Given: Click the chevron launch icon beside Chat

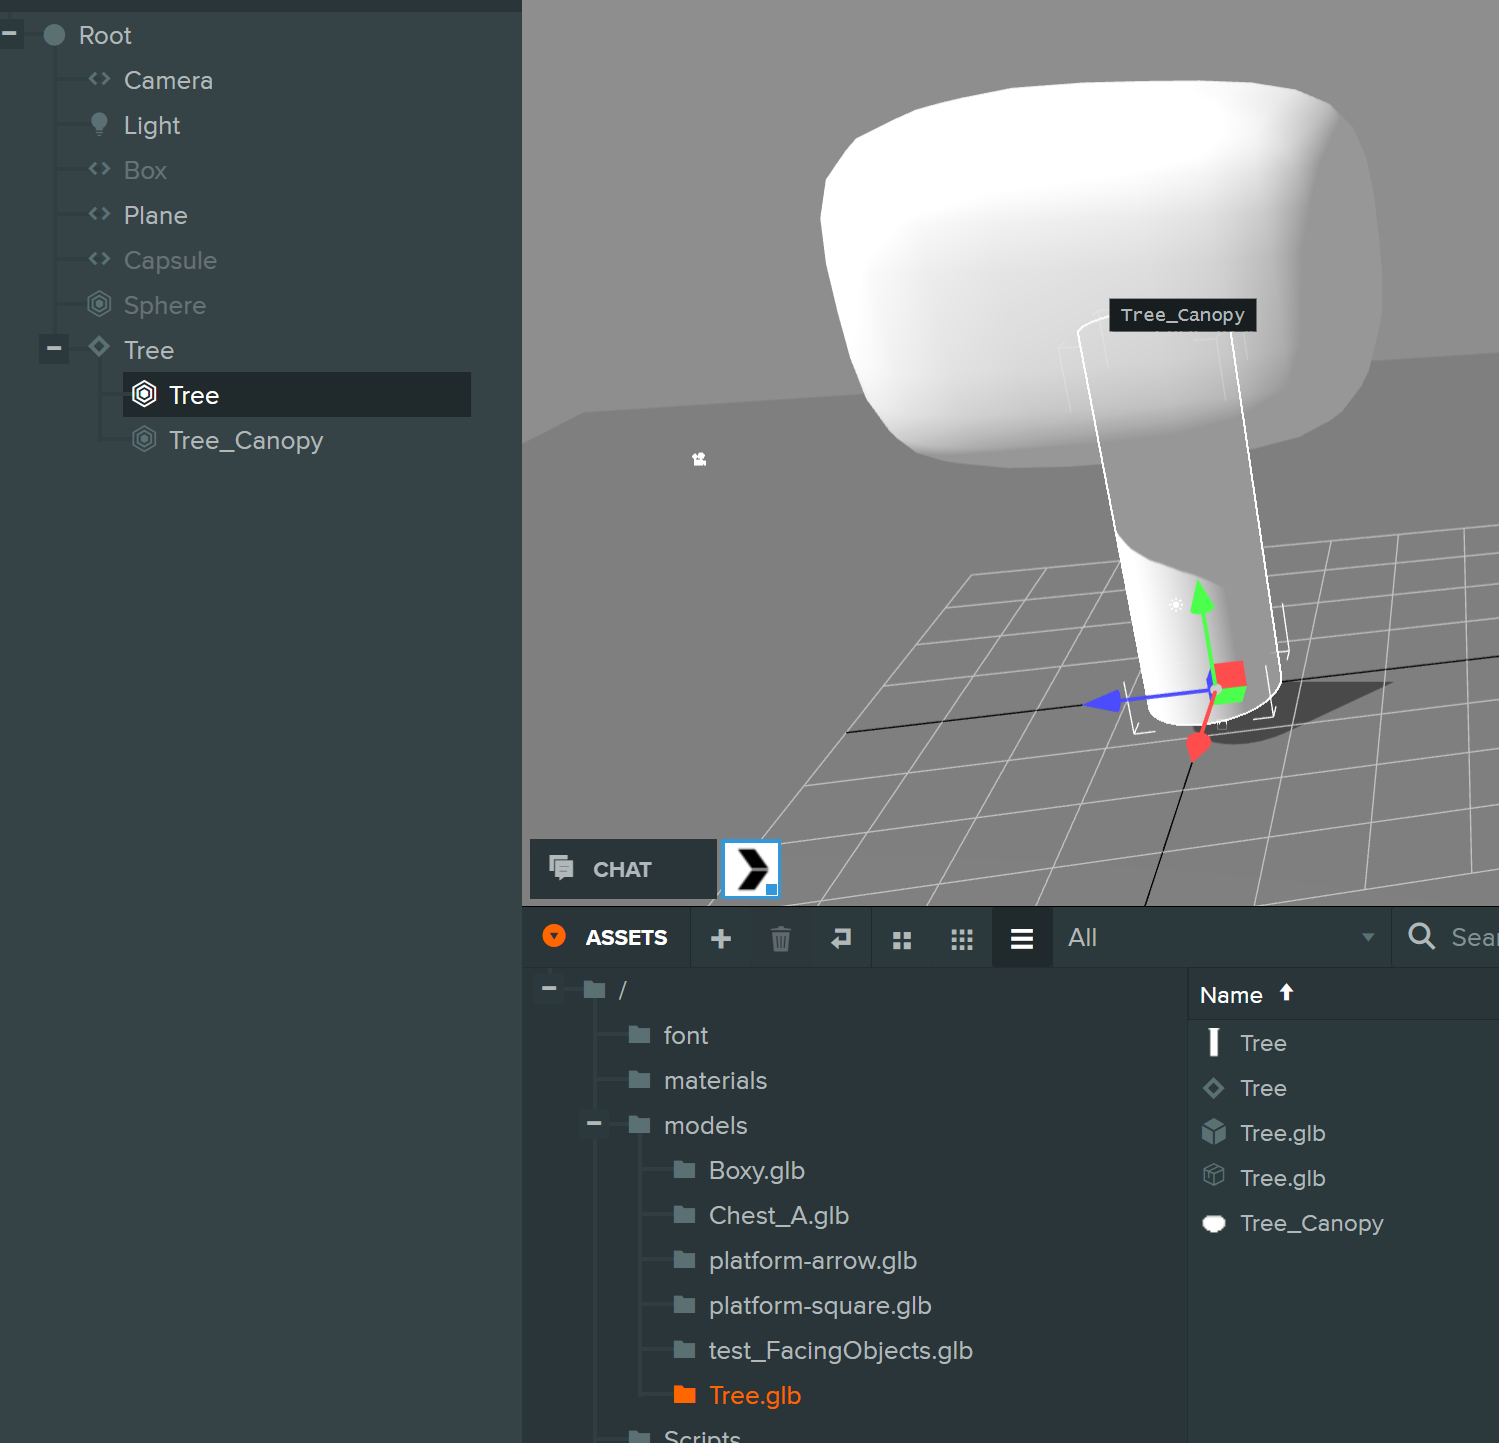Looking at the screenshot, I should tap(751, 869).
